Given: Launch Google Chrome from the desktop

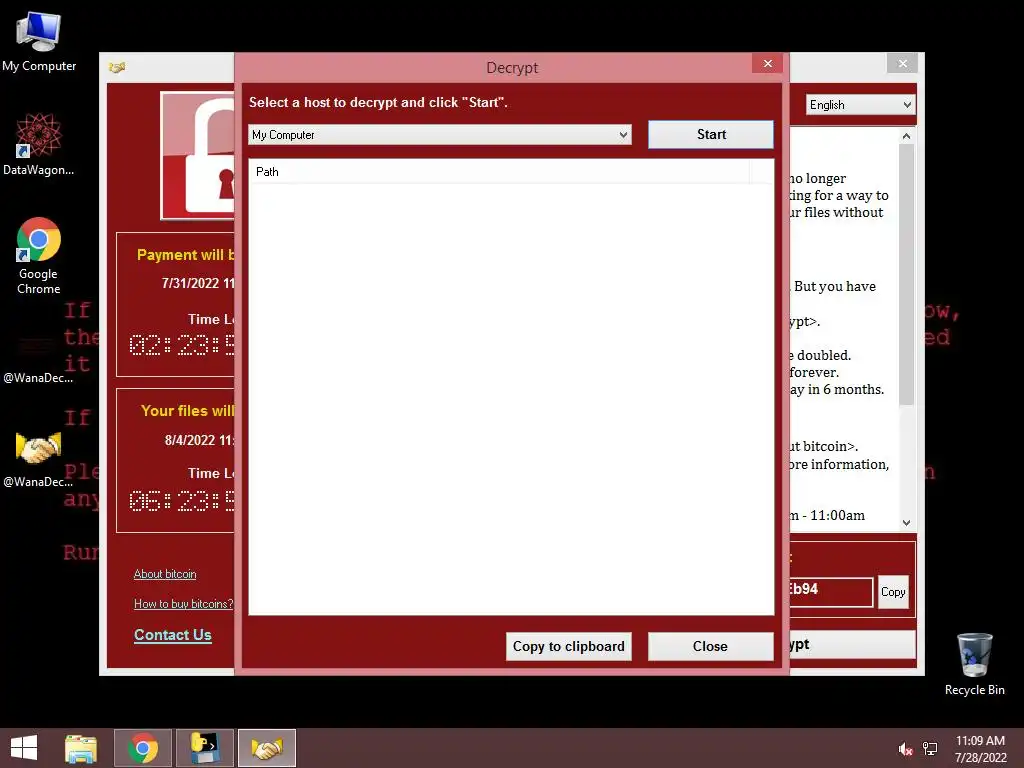Looking at the screenshot, I should click(x=39, y=255).
